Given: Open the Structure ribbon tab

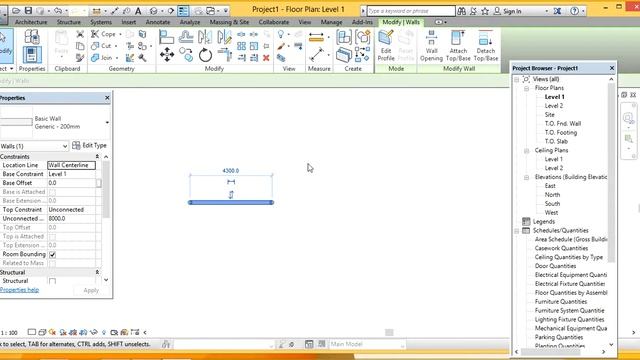Looking at the screenshot, I should tap(69, 22).
